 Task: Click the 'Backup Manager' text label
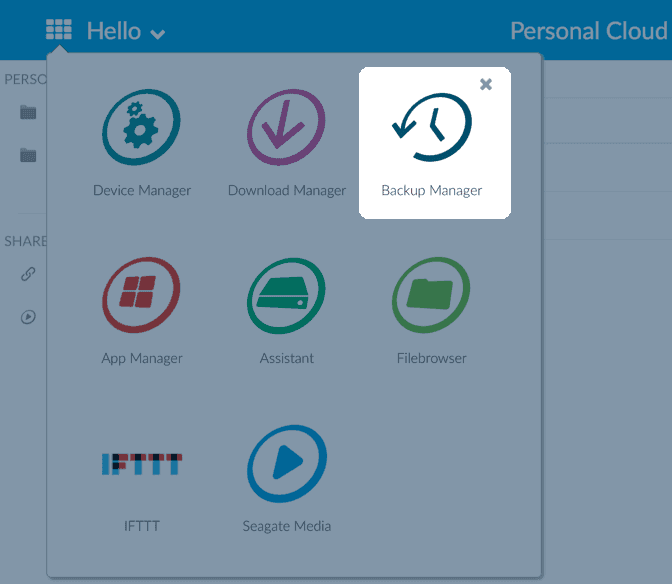coord(432,190)
